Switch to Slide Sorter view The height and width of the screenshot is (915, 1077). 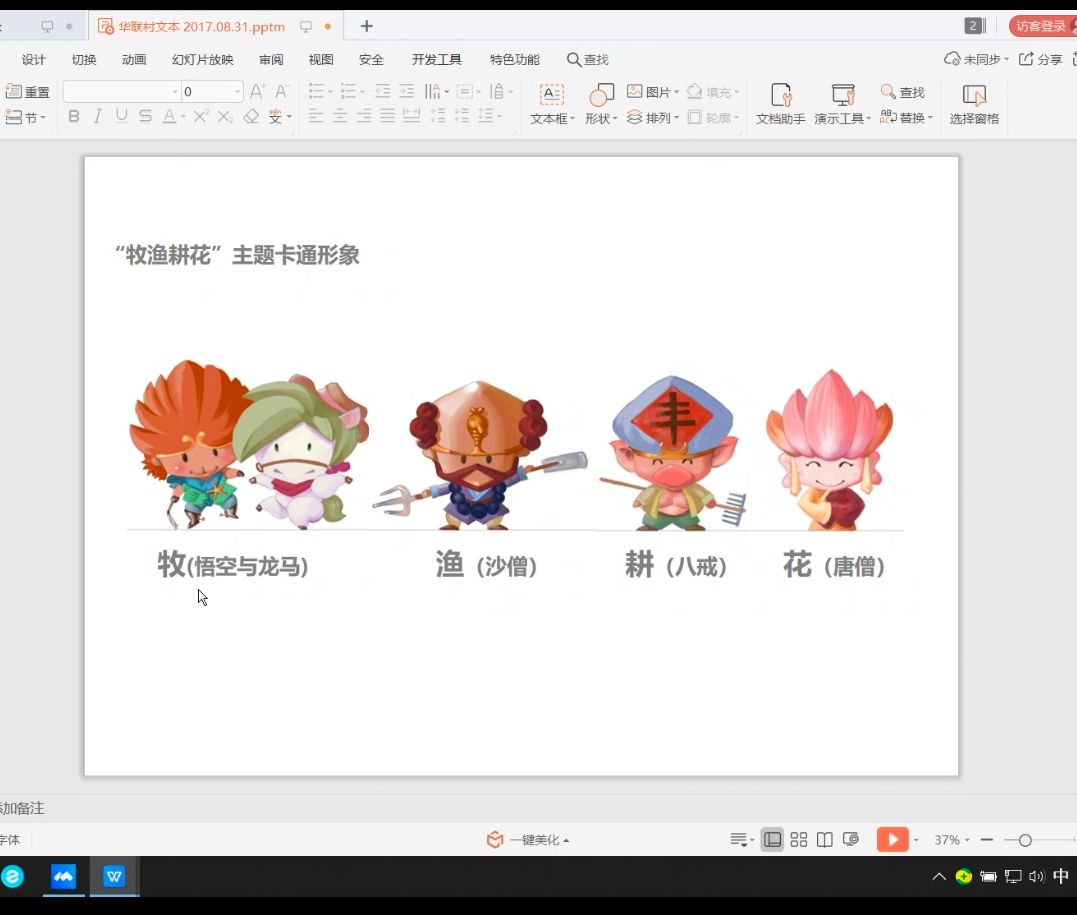[x=798, y=839]
